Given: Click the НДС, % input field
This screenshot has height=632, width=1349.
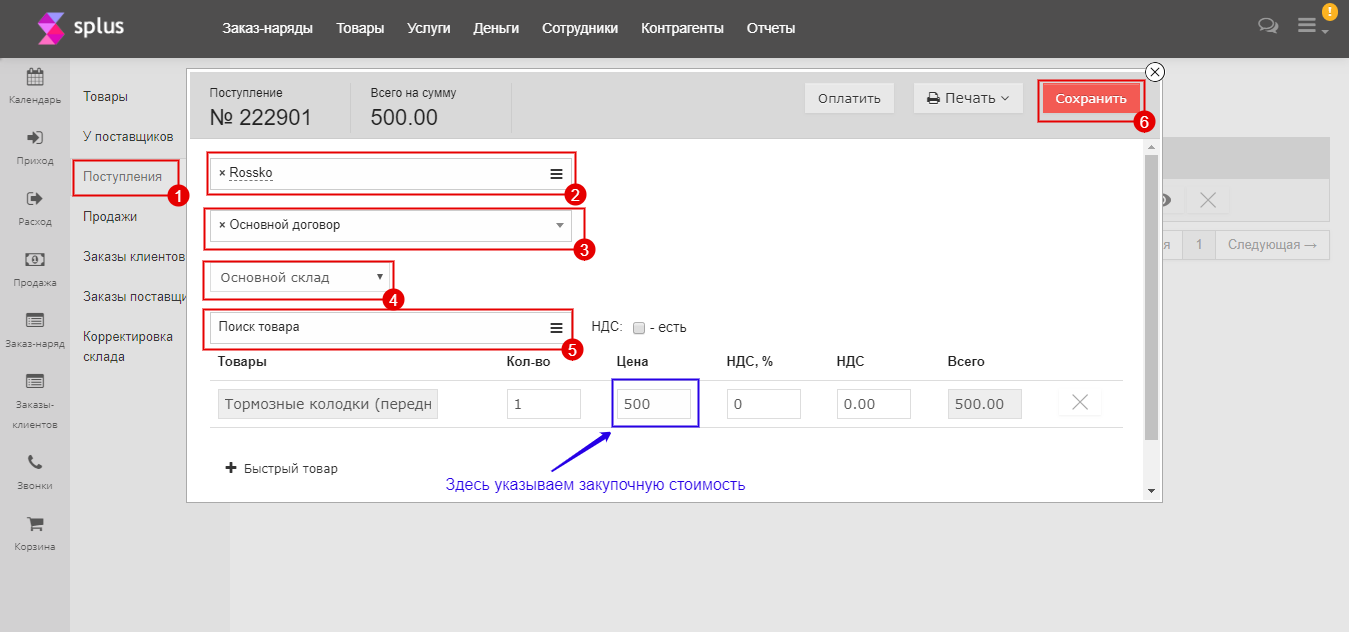Looking at the screenshot, I should [x=764, y=404].
